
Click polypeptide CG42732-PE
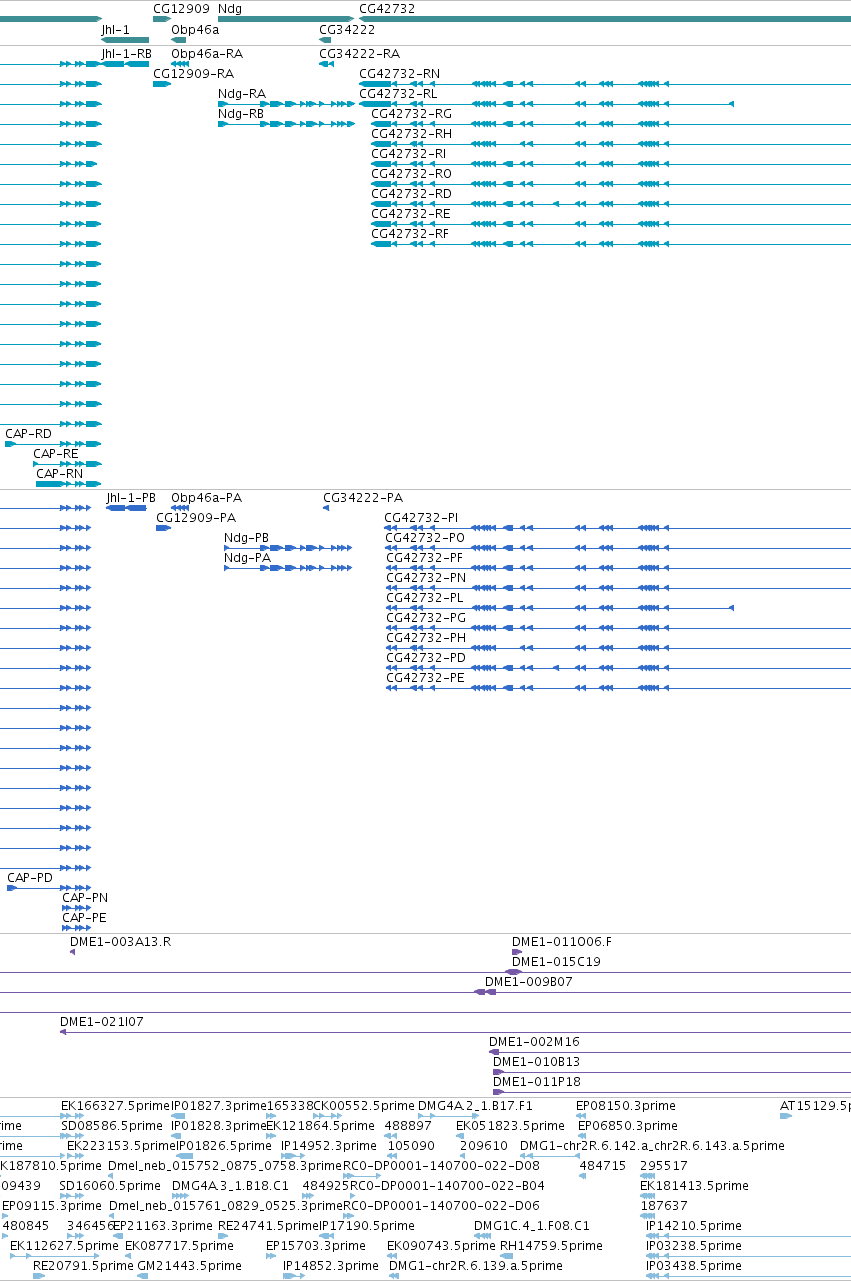(425, 677)
